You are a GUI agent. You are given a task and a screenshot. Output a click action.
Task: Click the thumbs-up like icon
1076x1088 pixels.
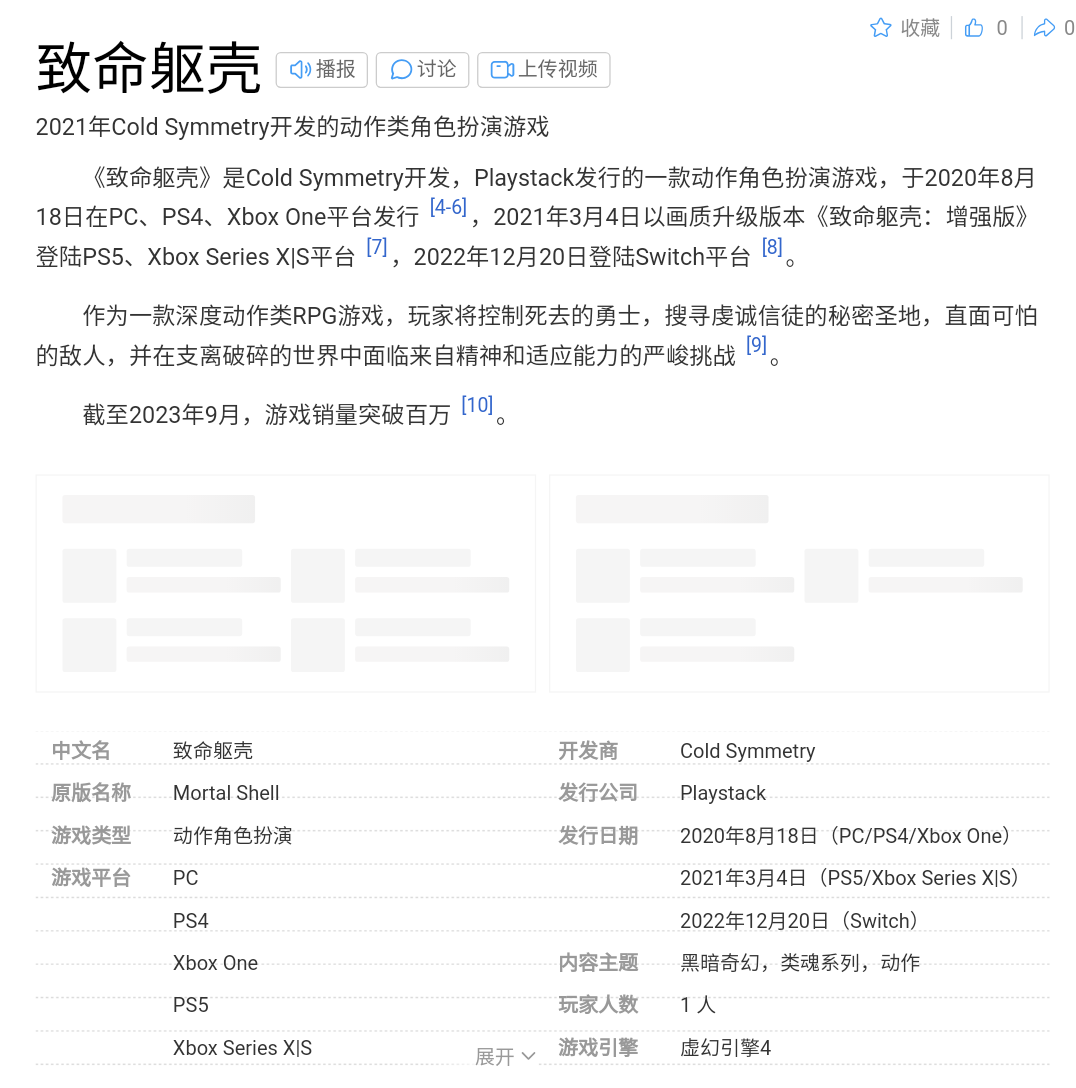point(973,28)
